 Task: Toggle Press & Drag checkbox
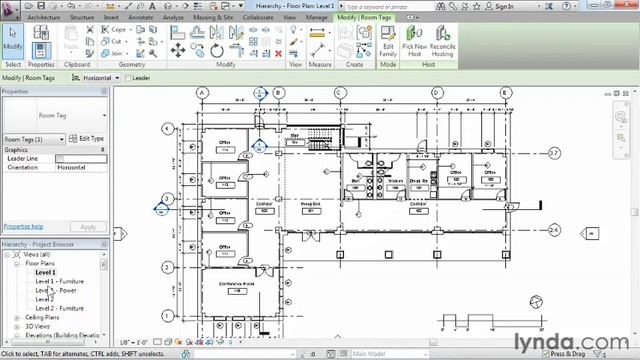[x=546, y=354]
